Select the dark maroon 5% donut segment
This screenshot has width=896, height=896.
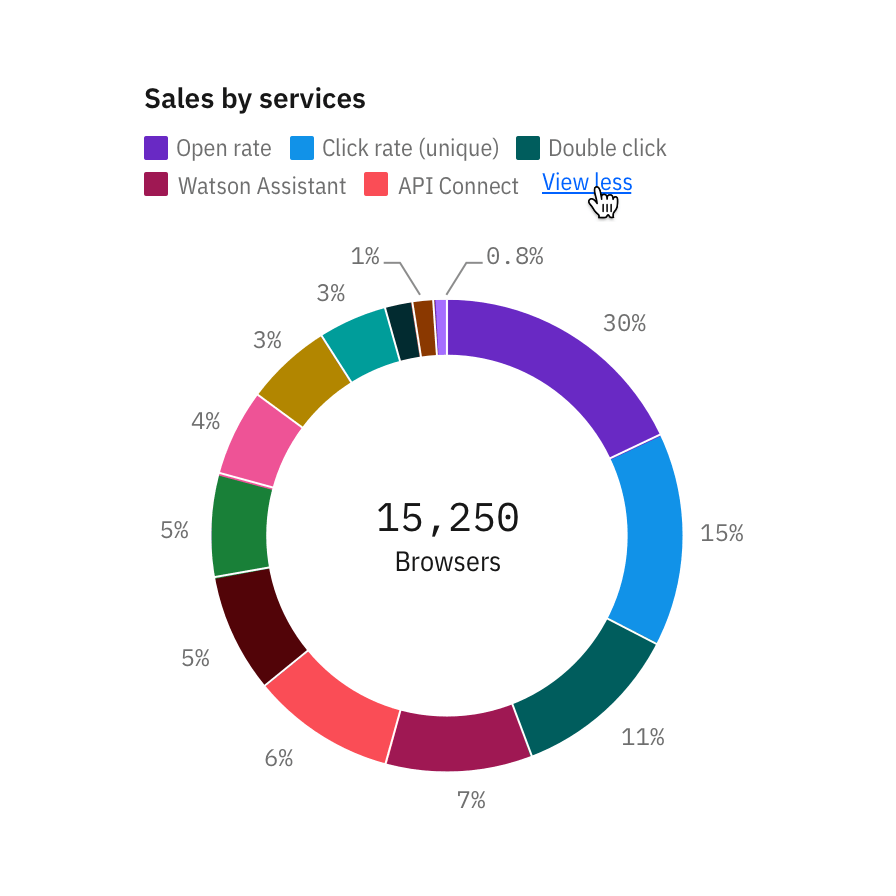(258, 623)
